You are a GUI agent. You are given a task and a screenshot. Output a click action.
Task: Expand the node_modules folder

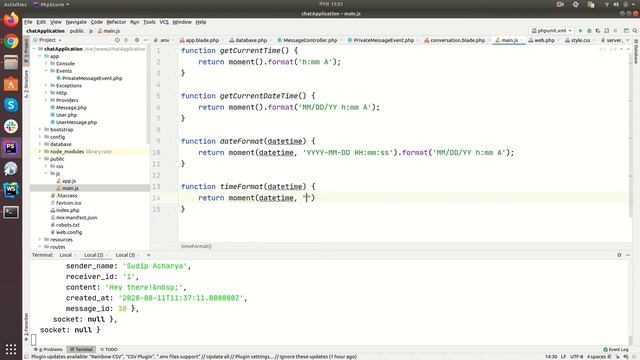coord(40,151)
